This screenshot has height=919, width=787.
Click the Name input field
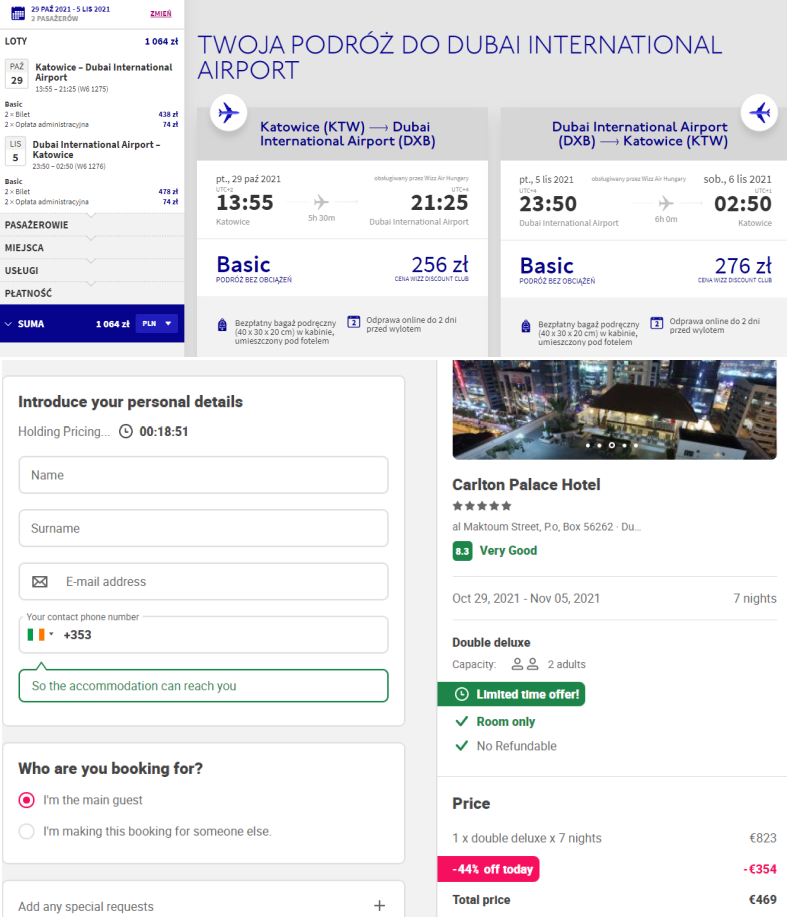point(203,475)
